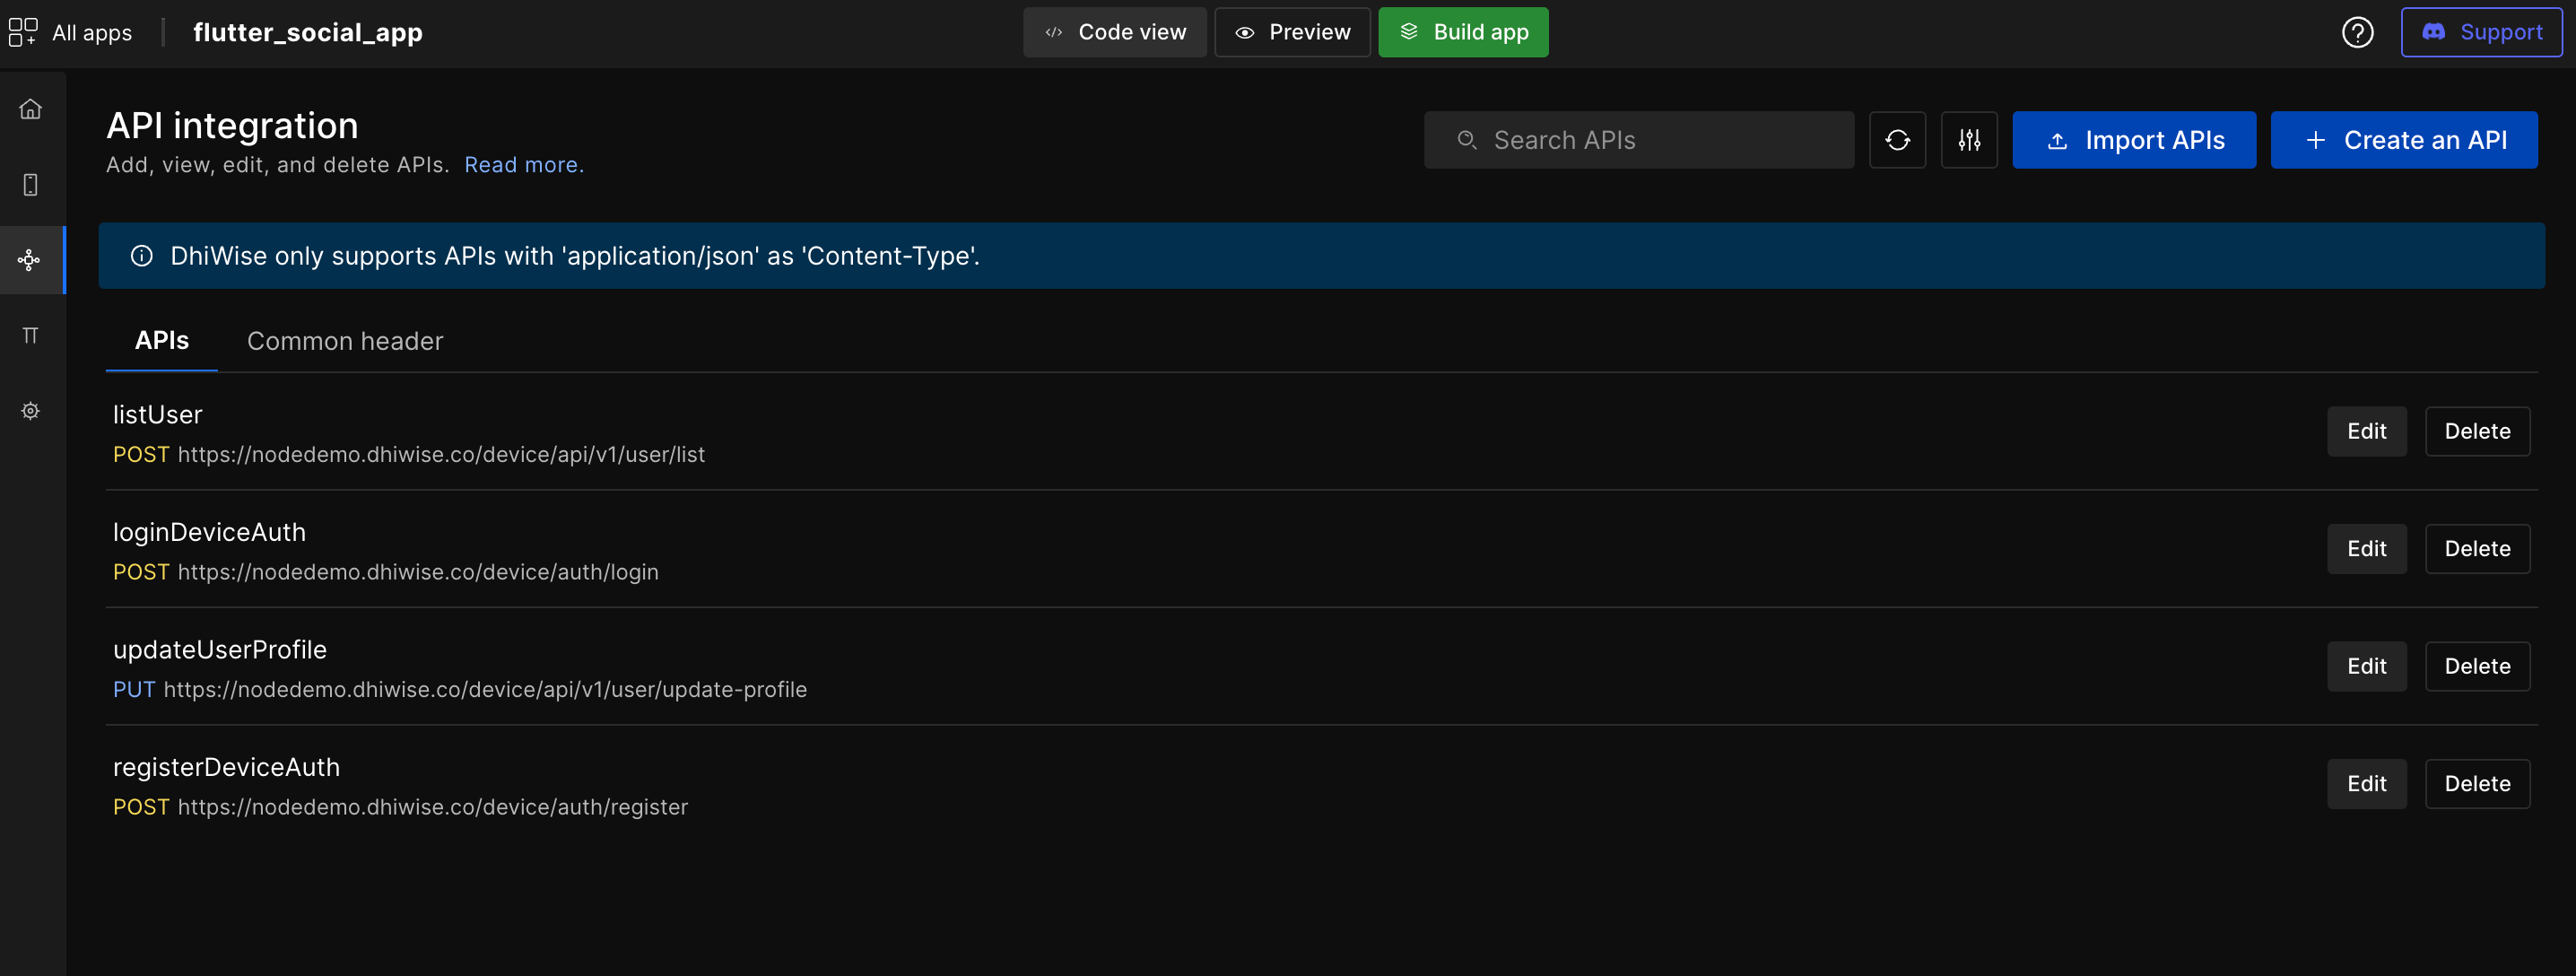
Task: Switch to the APIs tab
Action: click(x=162, y=341)
